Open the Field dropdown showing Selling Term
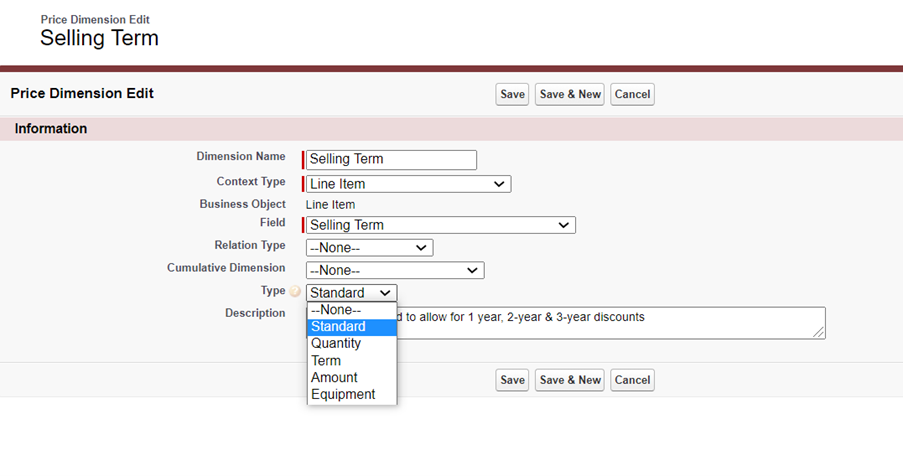The width and height of the screenshot is (903, 476). tap(440, 225)
